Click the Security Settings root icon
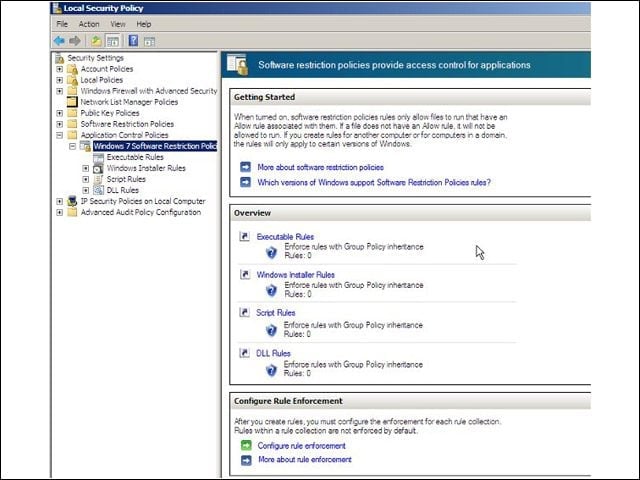This screenshot has width=640, height=480. point(60,58)
